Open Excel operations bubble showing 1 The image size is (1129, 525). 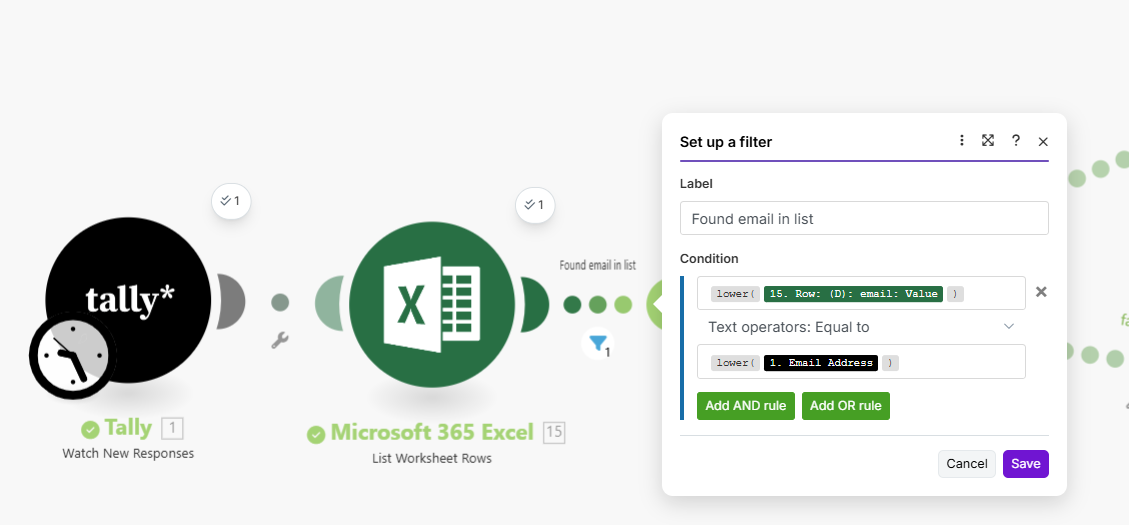click(x=535, y=205)
